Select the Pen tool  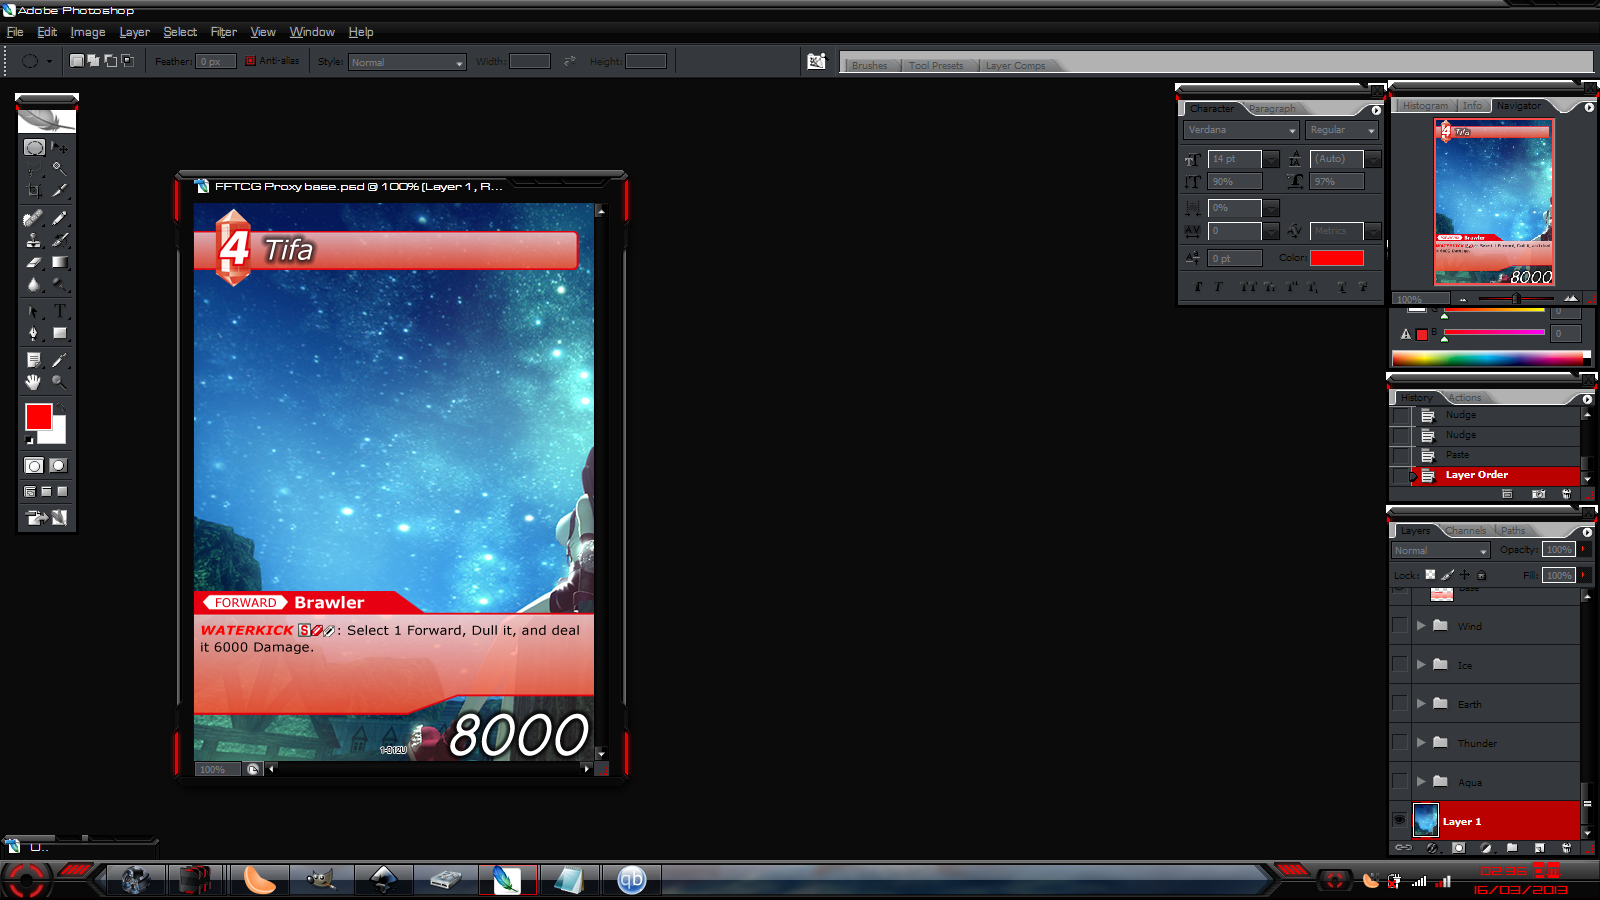click(34, 334)
